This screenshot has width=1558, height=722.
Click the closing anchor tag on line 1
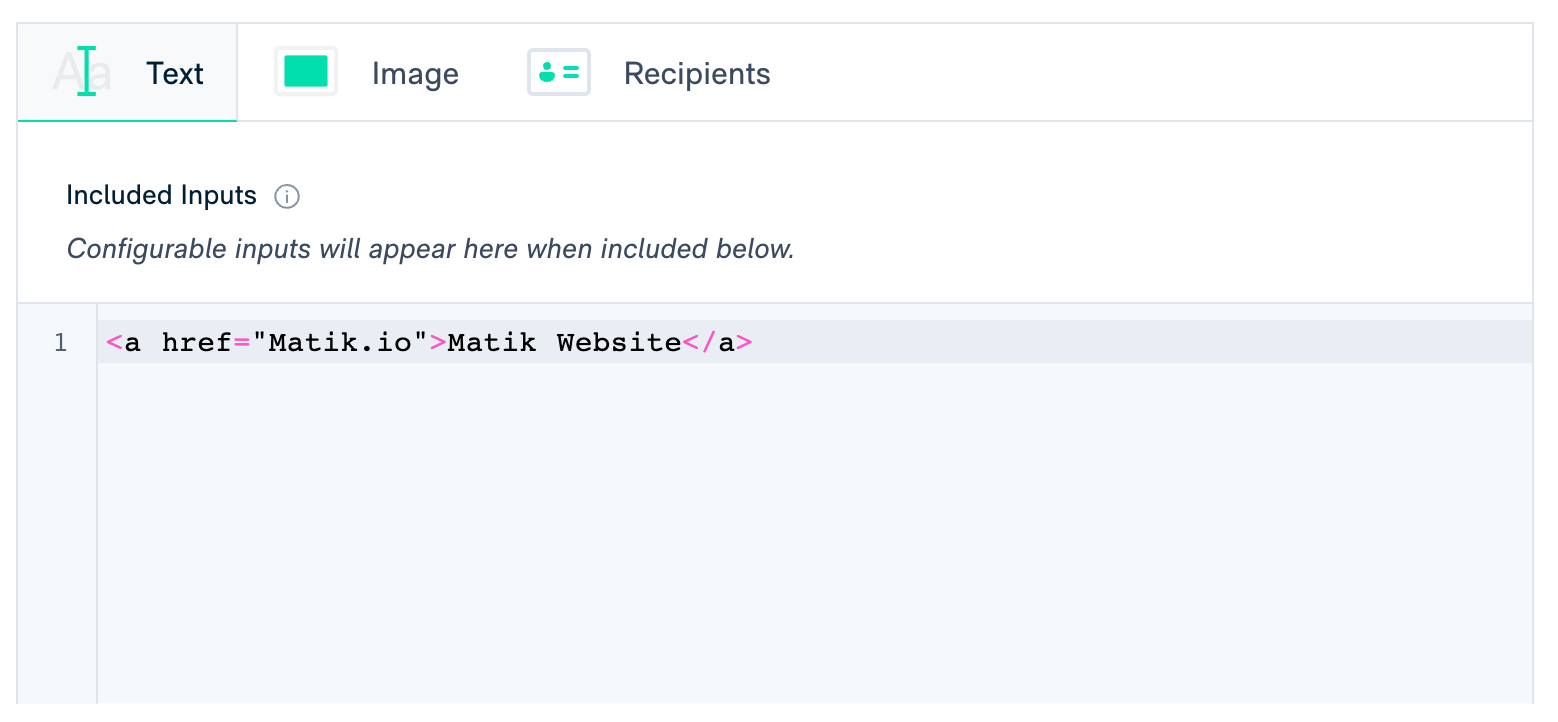[722, 342]
